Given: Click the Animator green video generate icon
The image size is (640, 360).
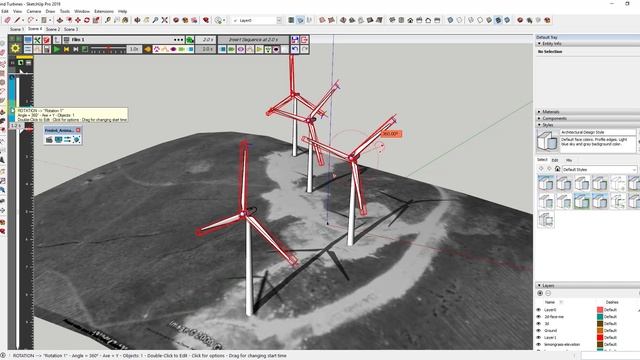Looking at the screenshot, I should (189, 40).
